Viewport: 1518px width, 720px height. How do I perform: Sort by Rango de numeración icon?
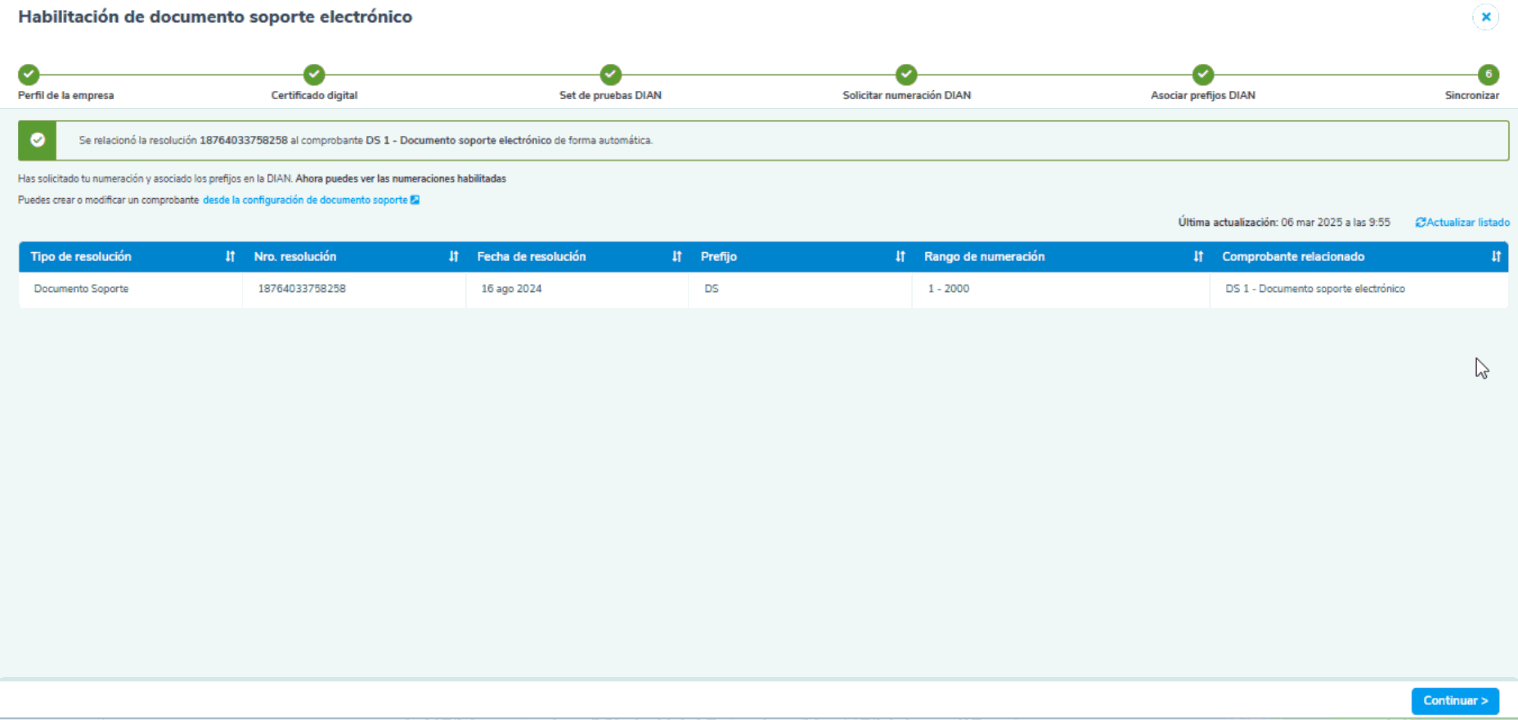pos(1198,257)
